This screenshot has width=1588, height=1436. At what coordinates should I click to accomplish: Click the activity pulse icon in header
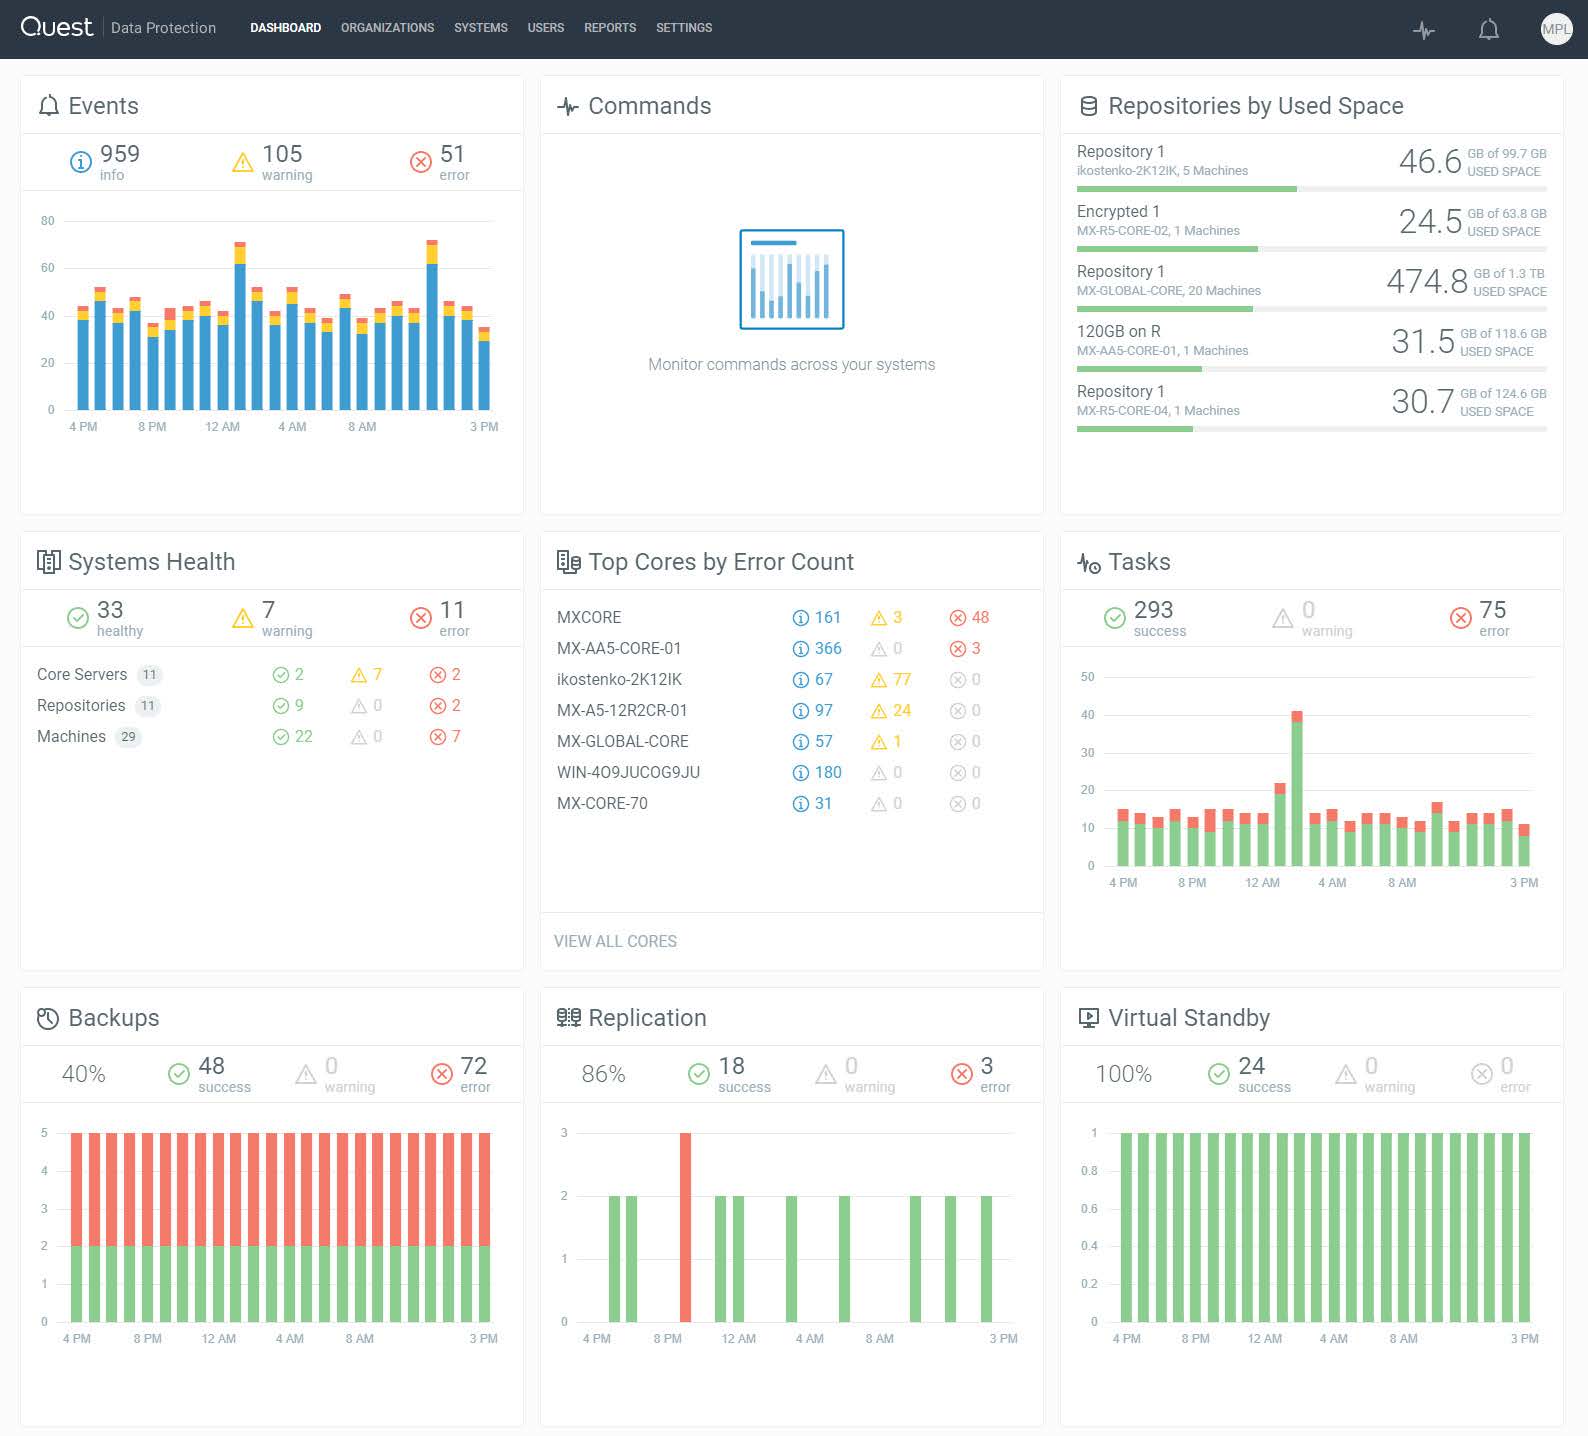tap(1424, 30)
